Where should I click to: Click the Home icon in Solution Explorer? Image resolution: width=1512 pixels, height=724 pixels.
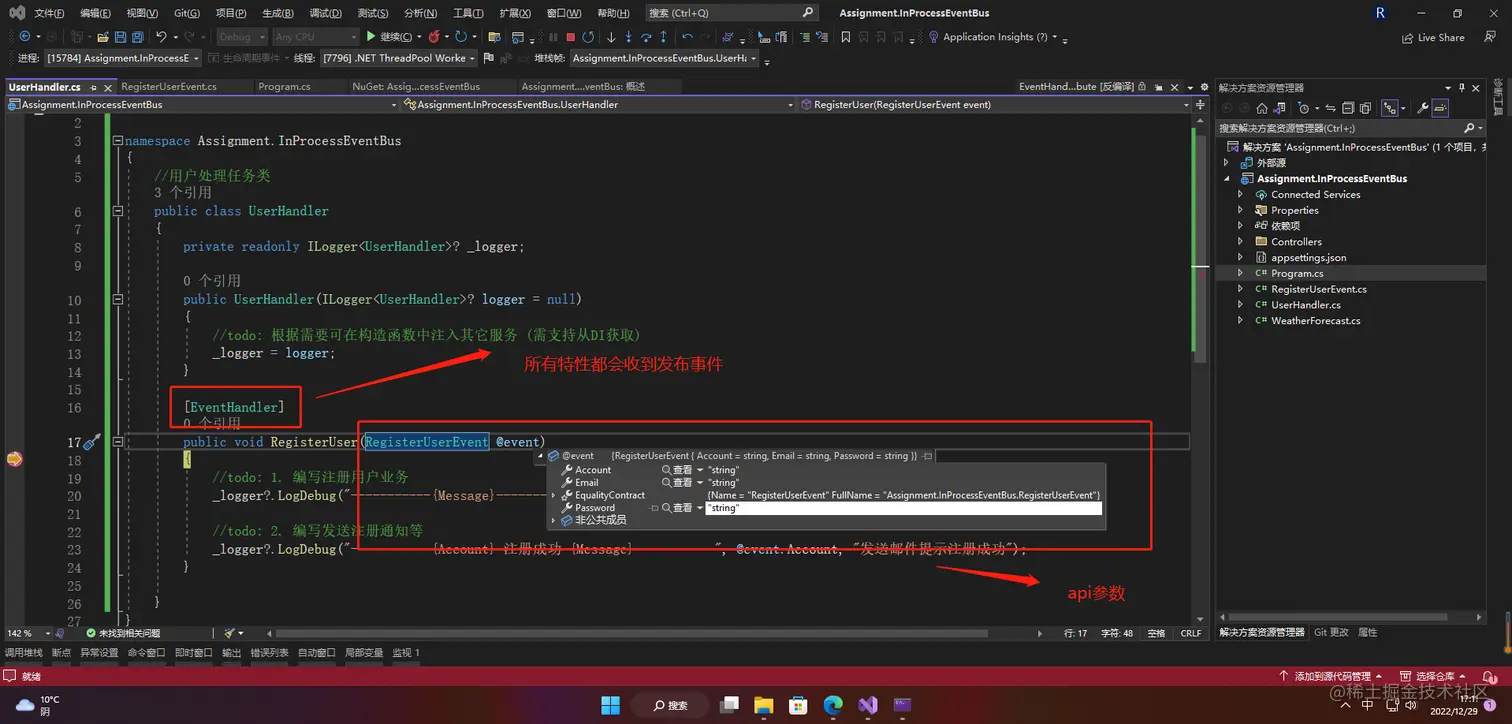[1262, 108]
